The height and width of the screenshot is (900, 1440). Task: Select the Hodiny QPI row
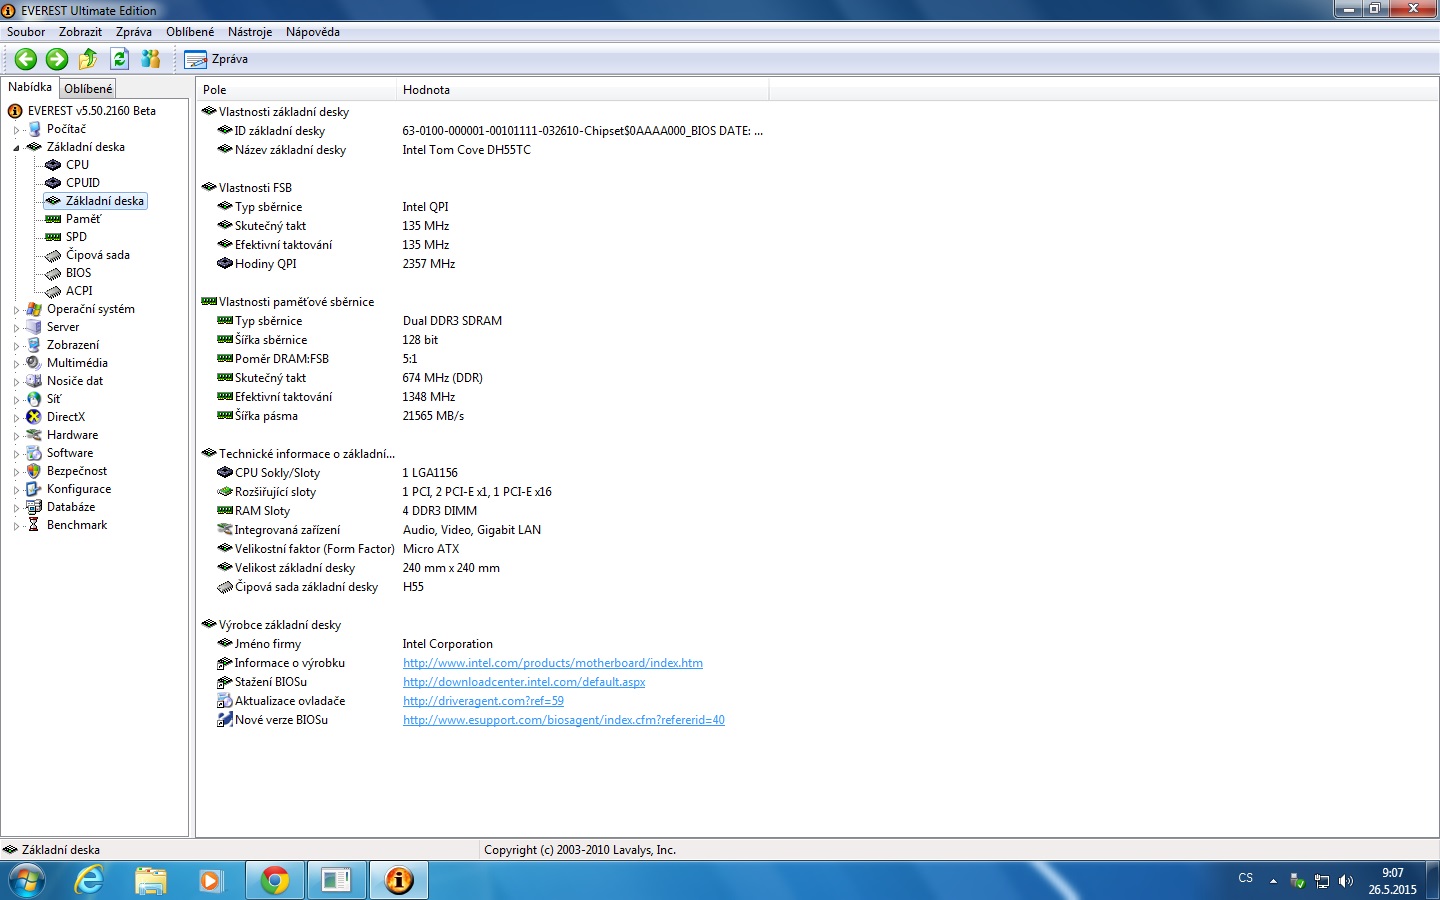click(x=484, y=264)
